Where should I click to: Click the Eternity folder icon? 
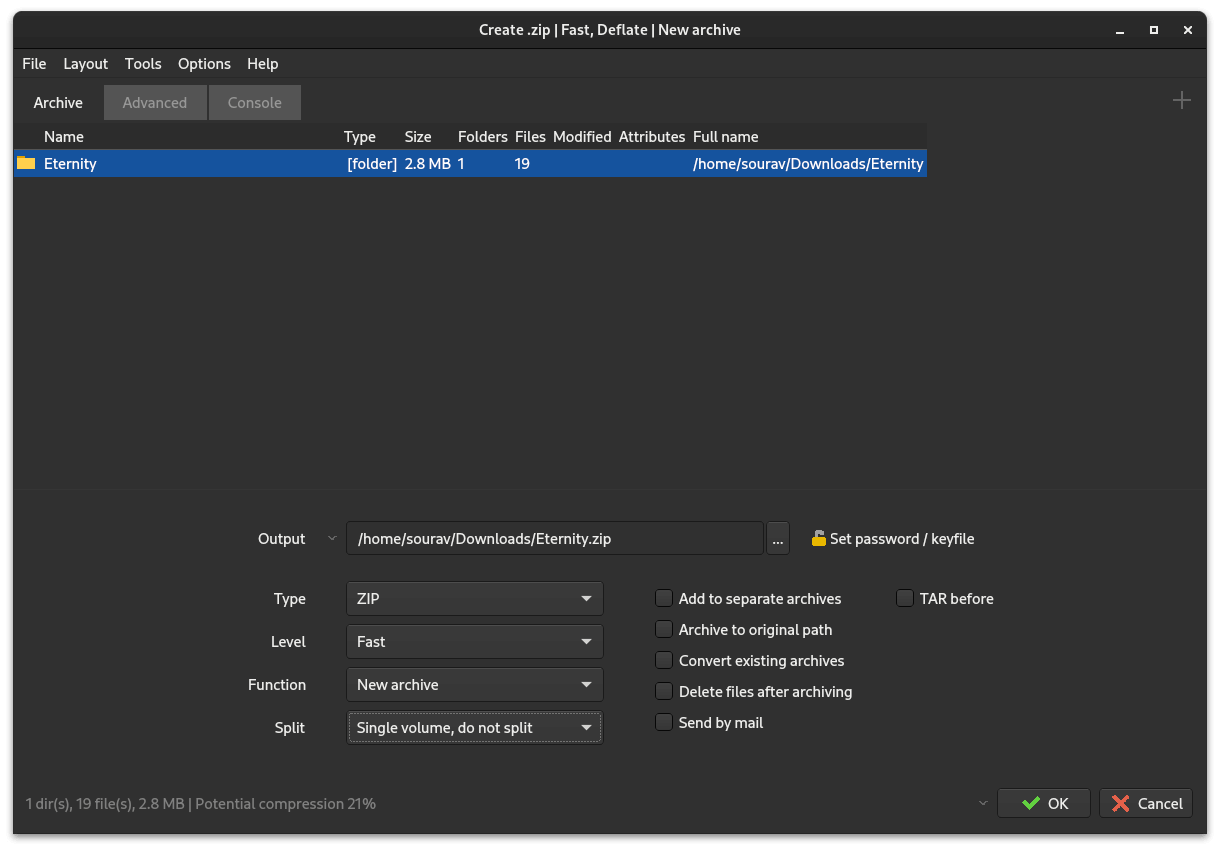26,163
